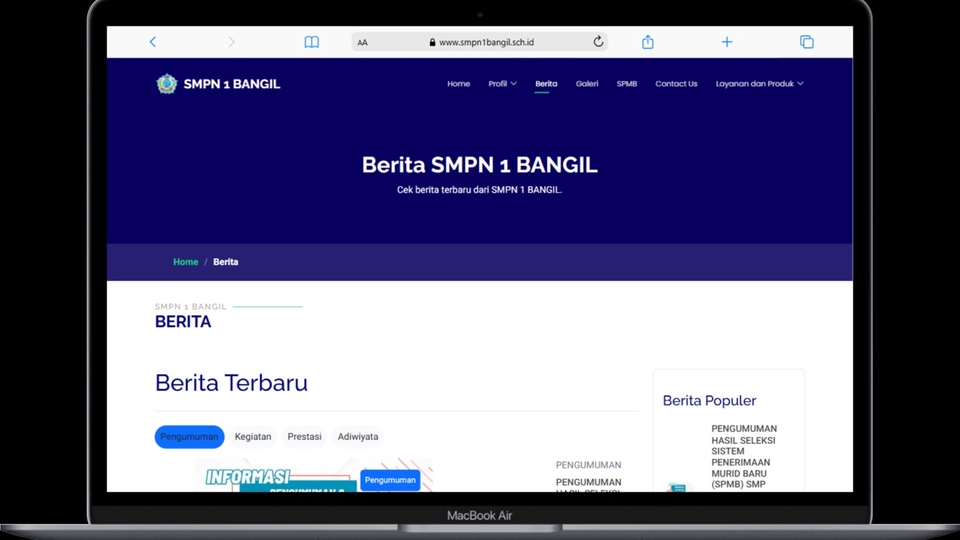Select the Adiwiyata filter tab
Viewport: 960px width, 540px height.
pyautogui.click(x=358, y=437)
